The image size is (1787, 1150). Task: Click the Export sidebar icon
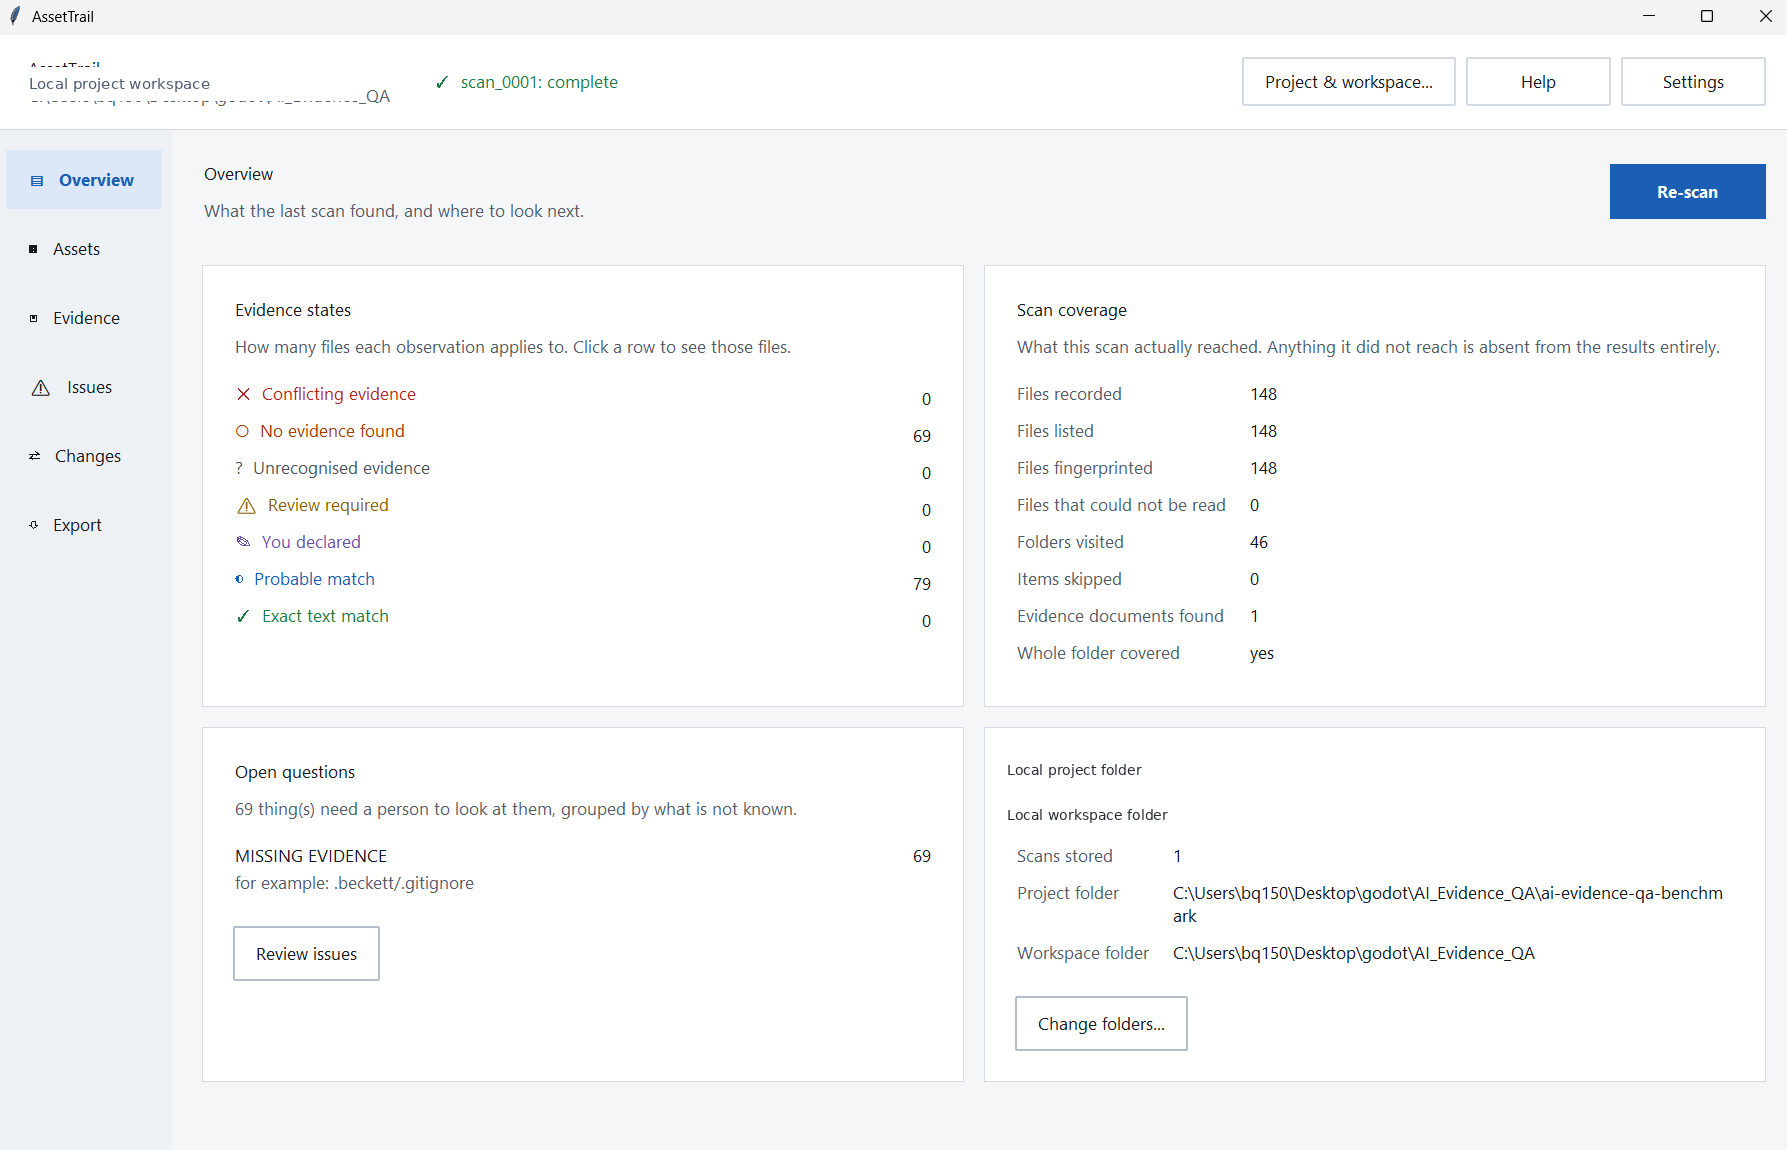pyautogui.click(x=33, y=525)
